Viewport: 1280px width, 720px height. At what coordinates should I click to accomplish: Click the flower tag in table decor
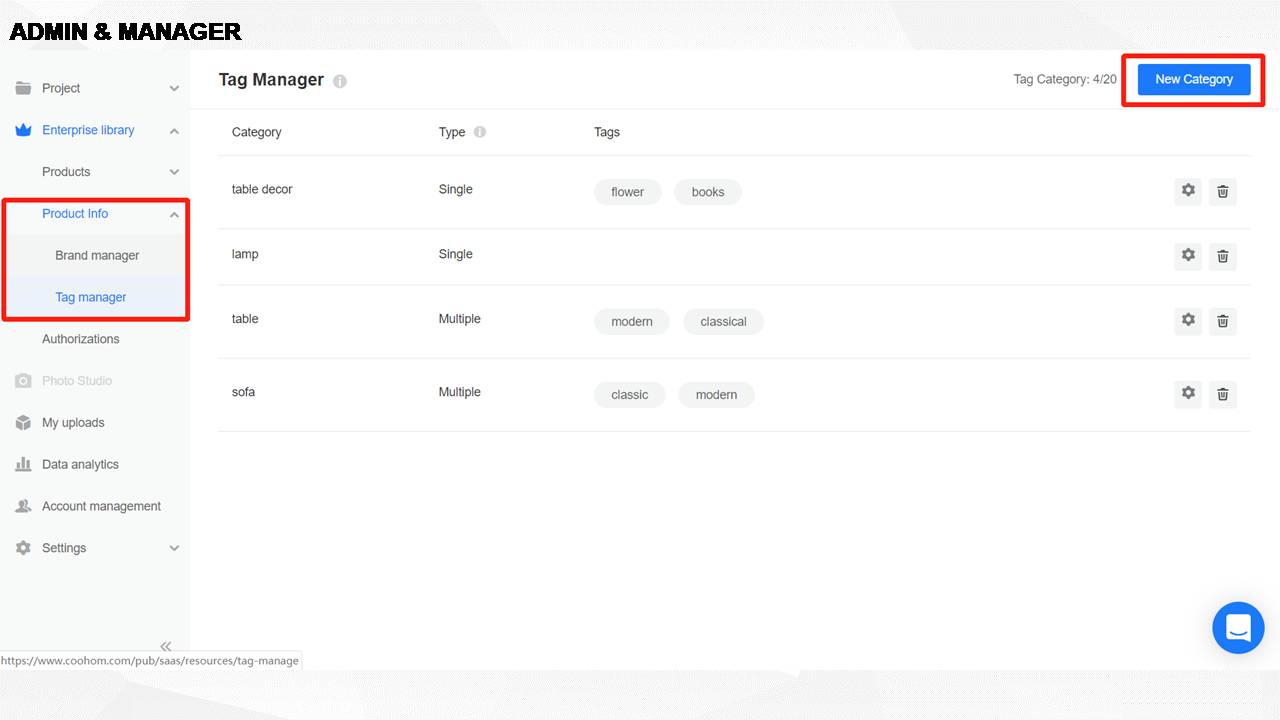627,192
